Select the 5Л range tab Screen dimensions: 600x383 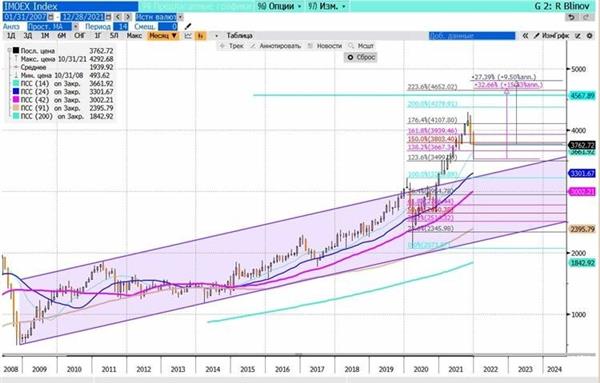pos(114,36)
